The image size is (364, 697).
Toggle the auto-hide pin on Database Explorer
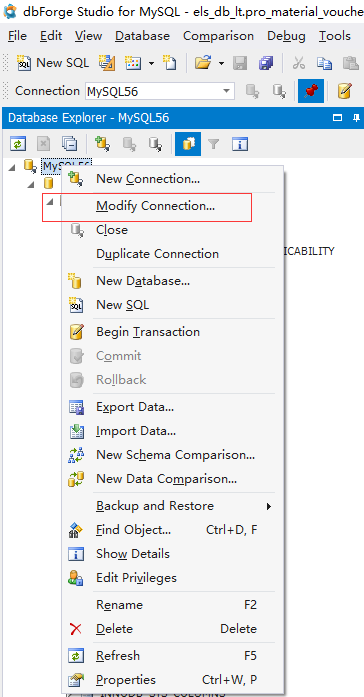pos(356,118)
